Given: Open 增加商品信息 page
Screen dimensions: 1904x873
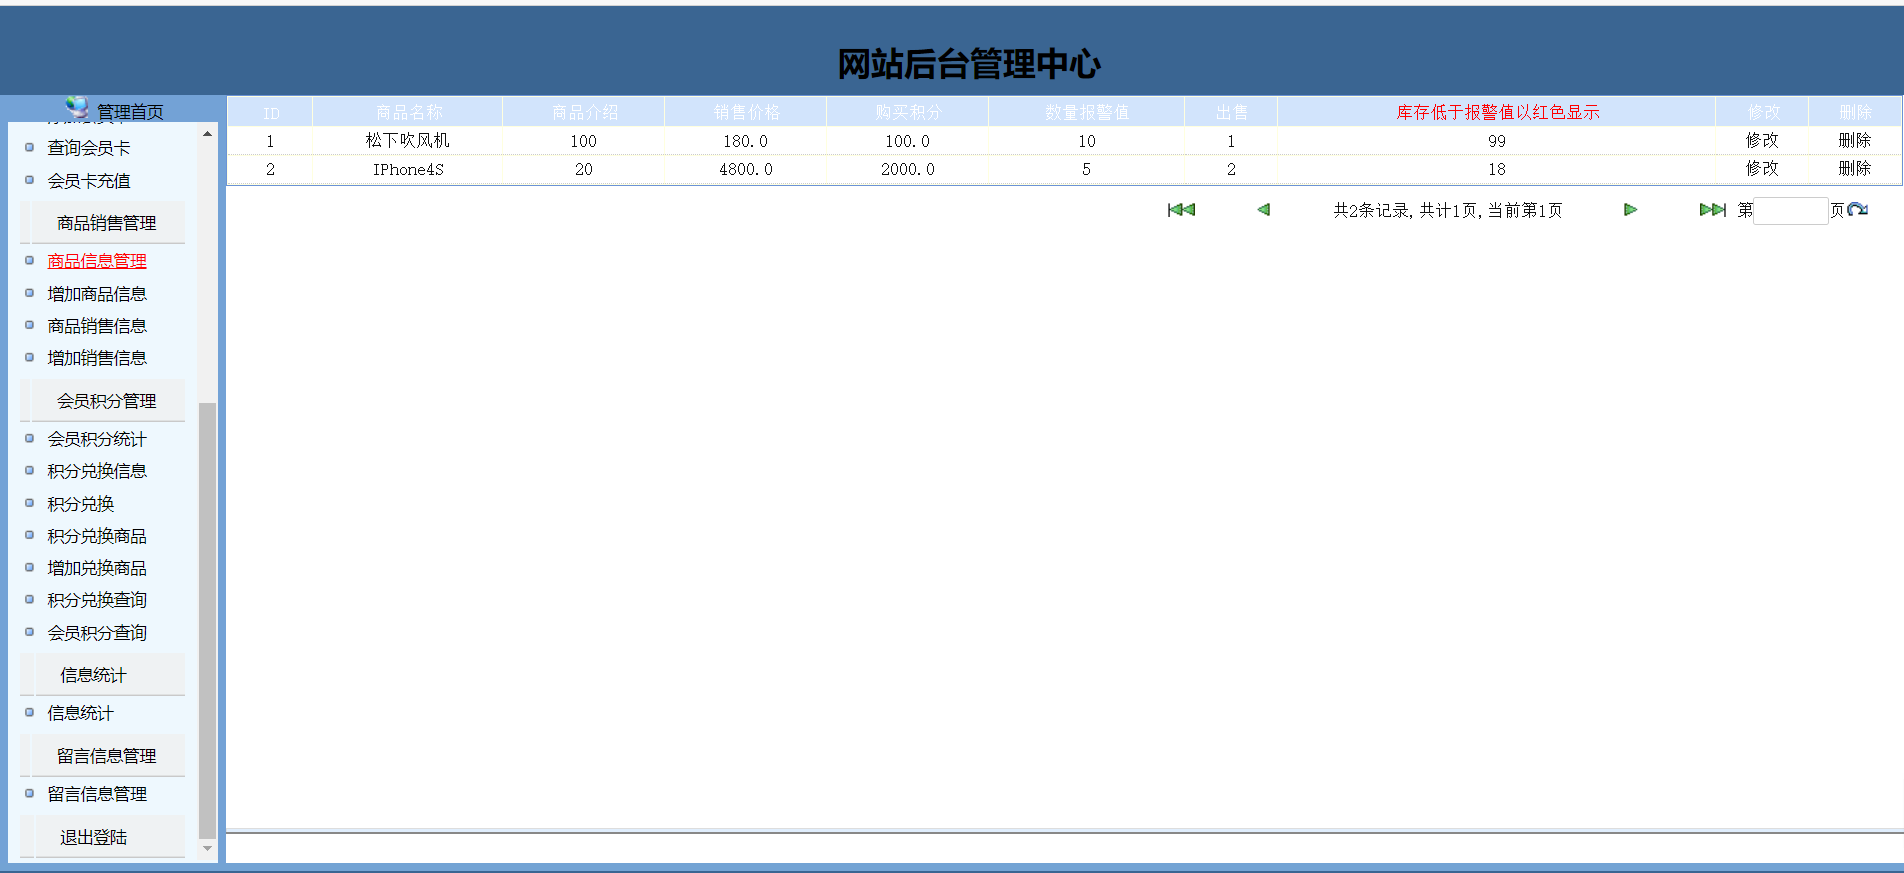Looking at the screenshot, I should pos(97,294).
